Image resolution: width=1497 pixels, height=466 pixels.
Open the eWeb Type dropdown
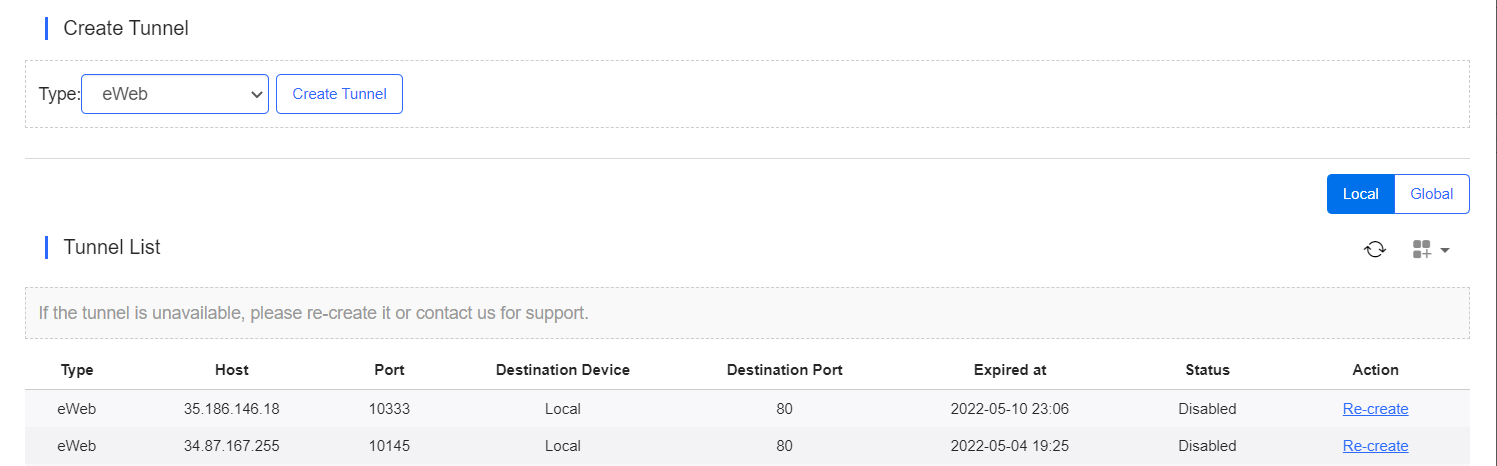point(175,94)
